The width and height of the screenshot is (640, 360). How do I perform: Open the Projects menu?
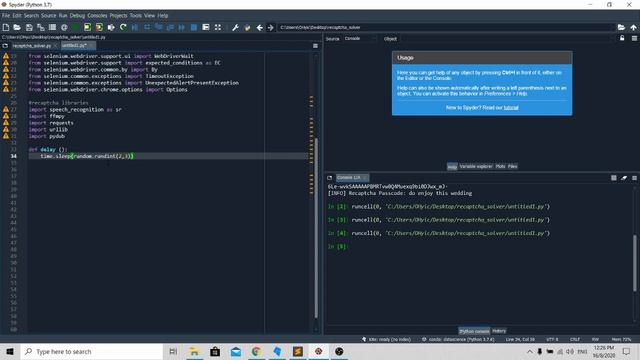[118, 16]
